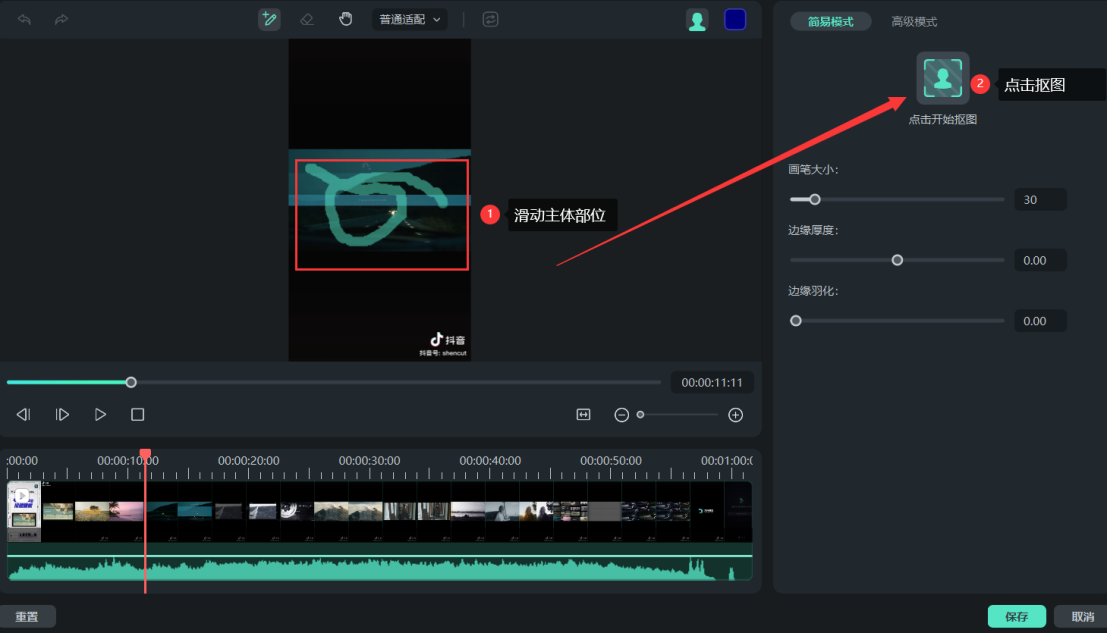
Task: Click the 保存 save button
Action: tap(1016, 616)
